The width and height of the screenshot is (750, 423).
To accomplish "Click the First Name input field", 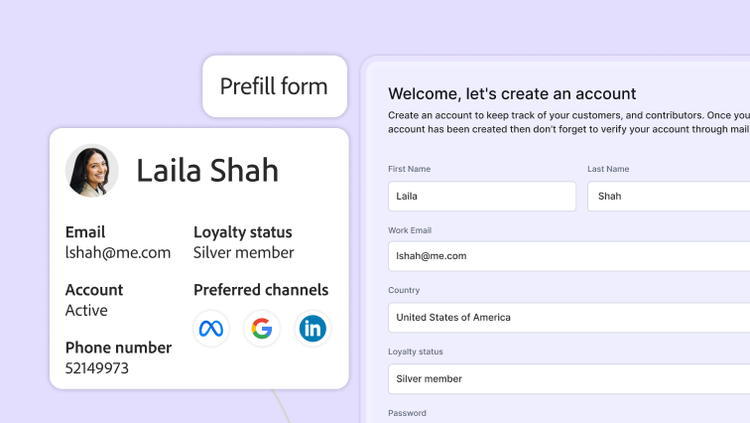I will (x=482, y=196).
